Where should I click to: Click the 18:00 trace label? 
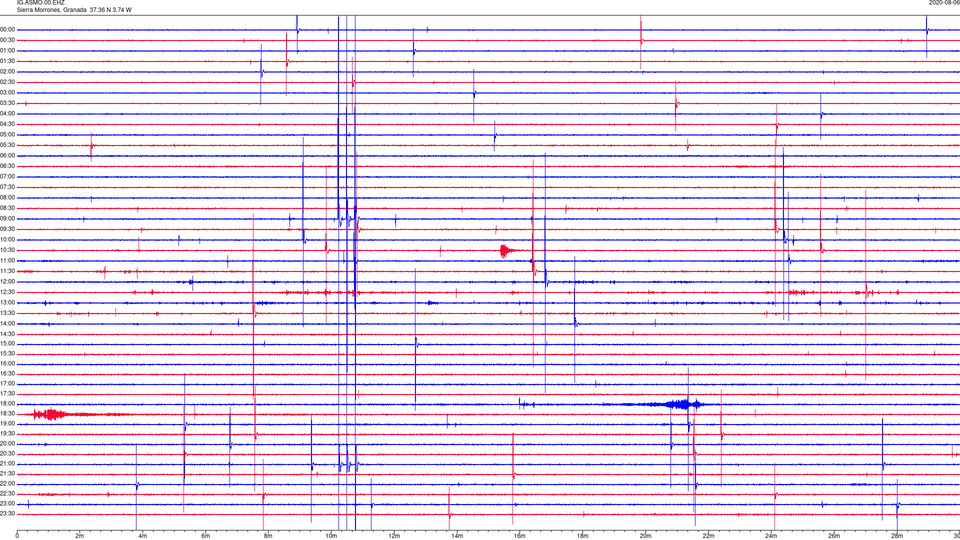pos(8,404)
